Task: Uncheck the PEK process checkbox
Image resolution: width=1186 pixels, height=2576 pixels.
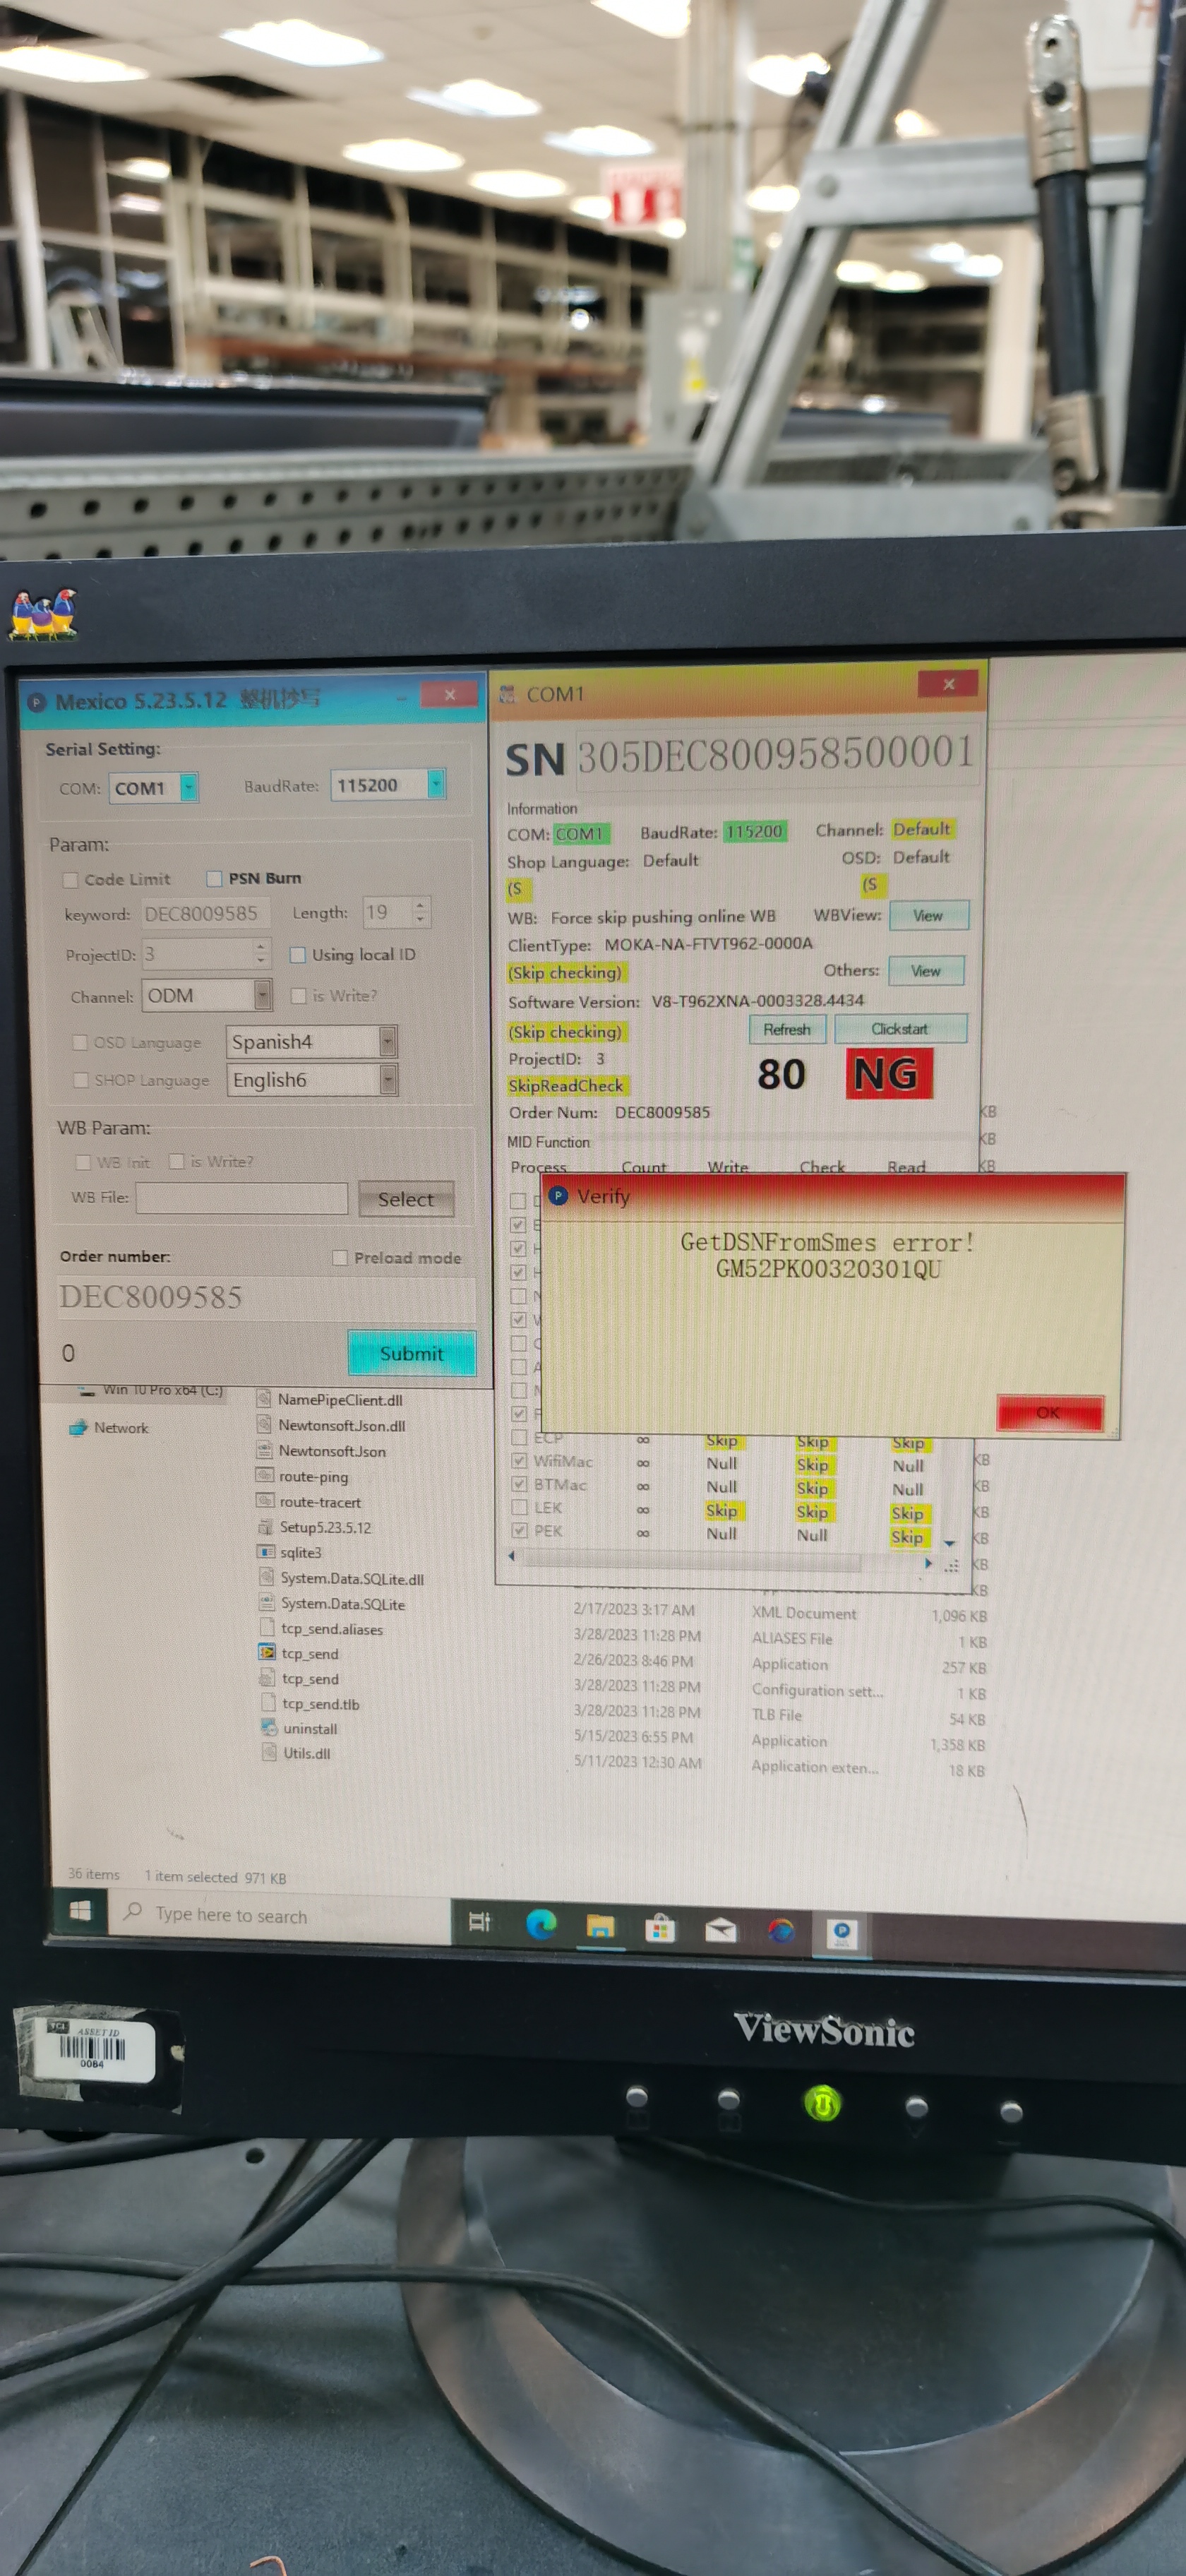Action: (x=519, y=1530)
